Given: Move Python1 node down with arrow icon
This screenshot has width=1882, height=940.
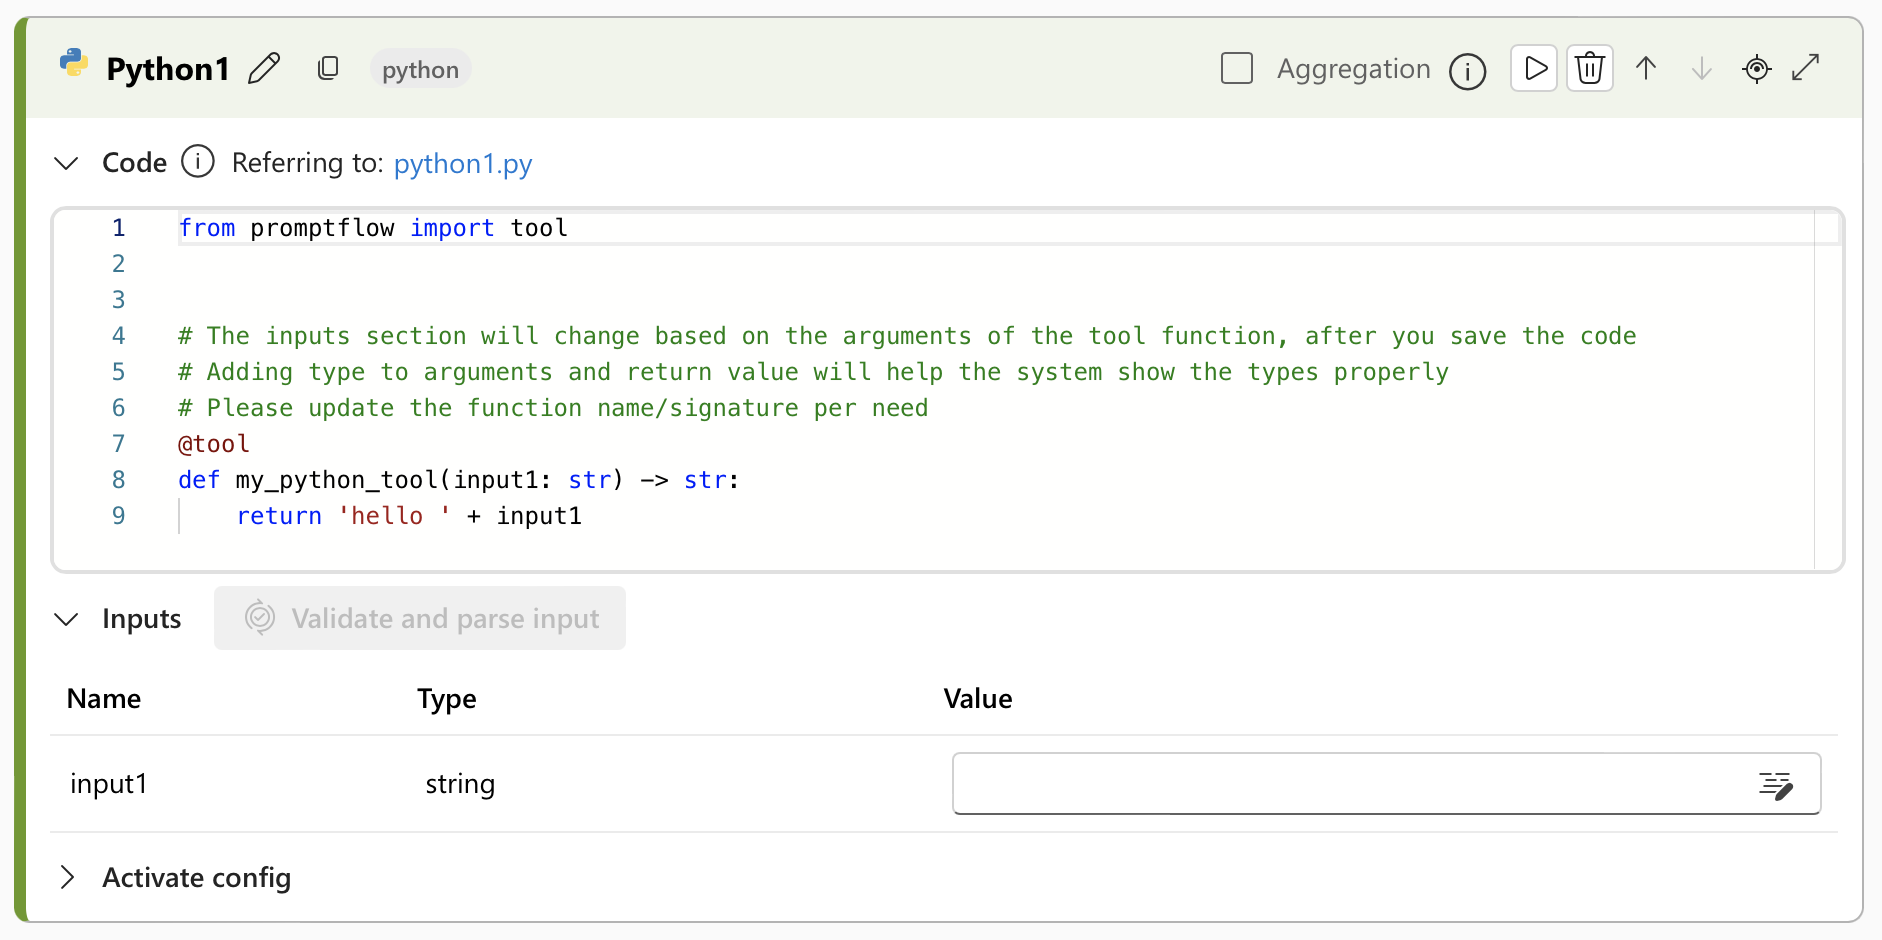Looking at the screenshot, I should tap(1700, 68).
